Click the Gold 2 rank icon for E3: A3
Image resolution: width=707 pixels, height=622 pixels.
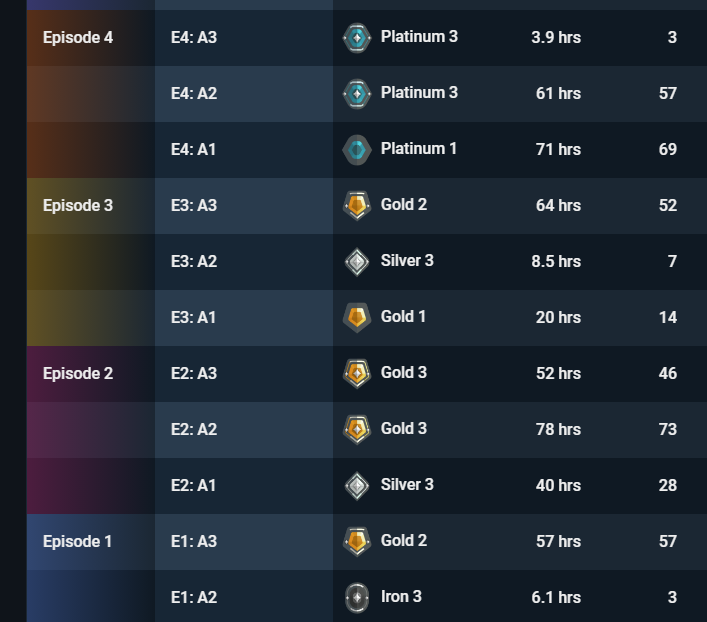point(357,206)
